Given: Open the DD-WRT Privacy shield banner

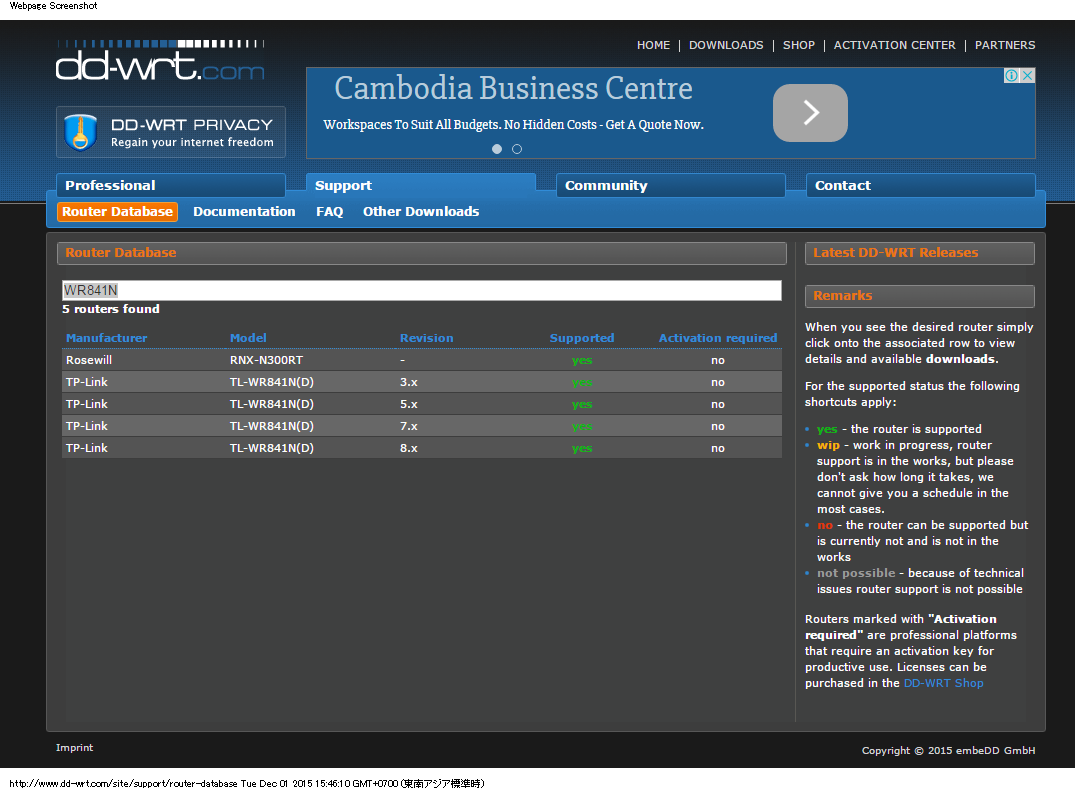Looking at the screenshot, I should tap(171, 132).
